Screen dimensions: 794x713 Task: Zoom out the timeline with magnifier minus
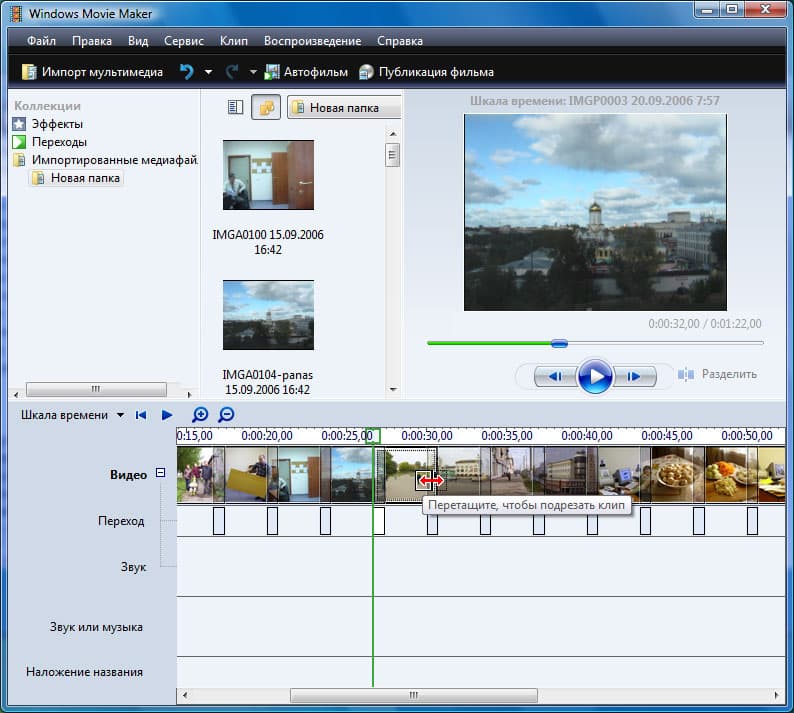pos(226,415)
